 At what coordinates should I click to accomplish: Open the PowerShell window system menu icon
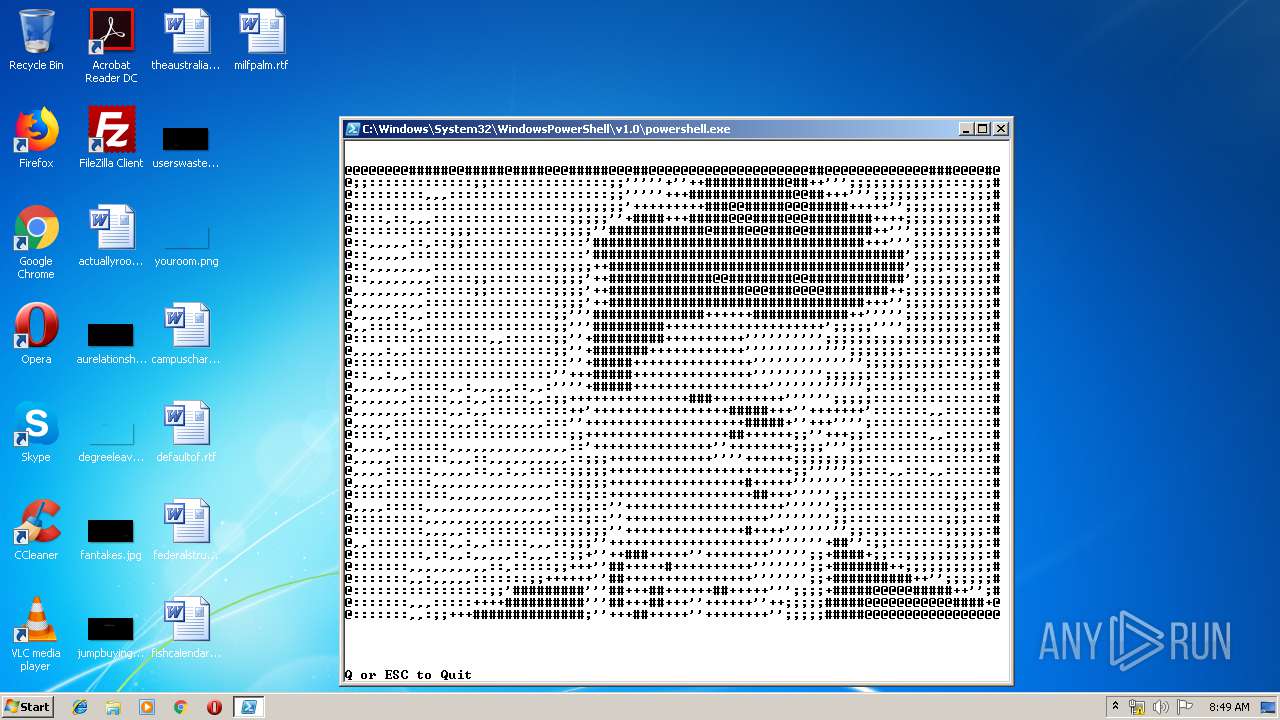click(353, 129)
